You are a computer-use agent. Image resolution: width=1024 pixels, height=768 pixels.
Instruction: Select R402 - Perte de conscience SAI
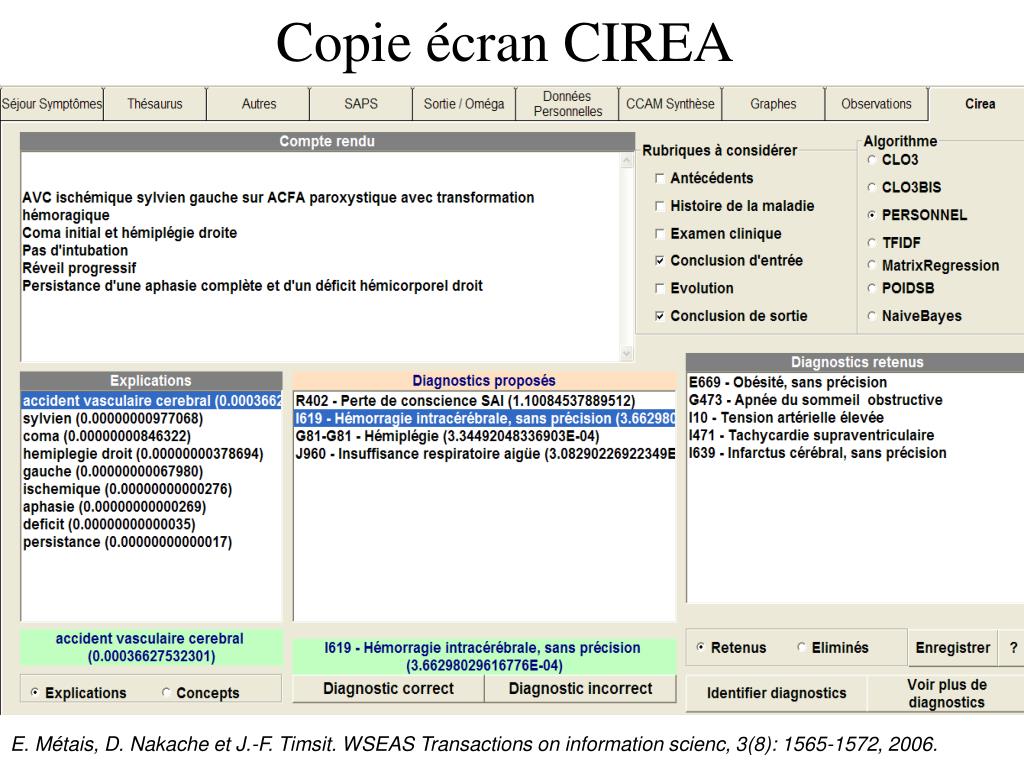point(485,400)
